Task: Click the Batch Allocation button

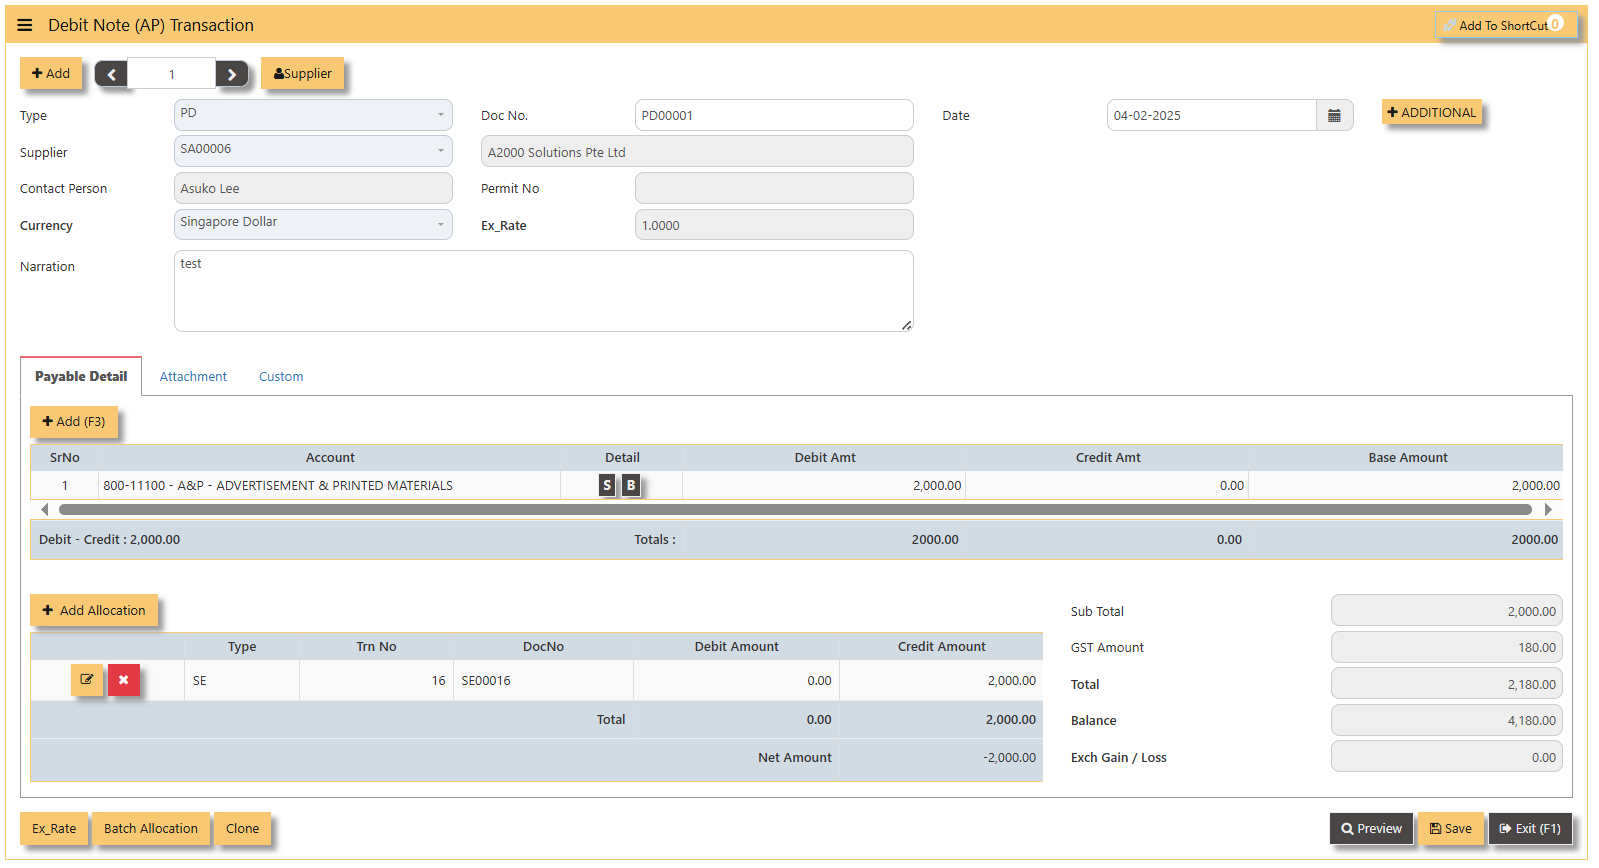Action: [x=151, y=828]
